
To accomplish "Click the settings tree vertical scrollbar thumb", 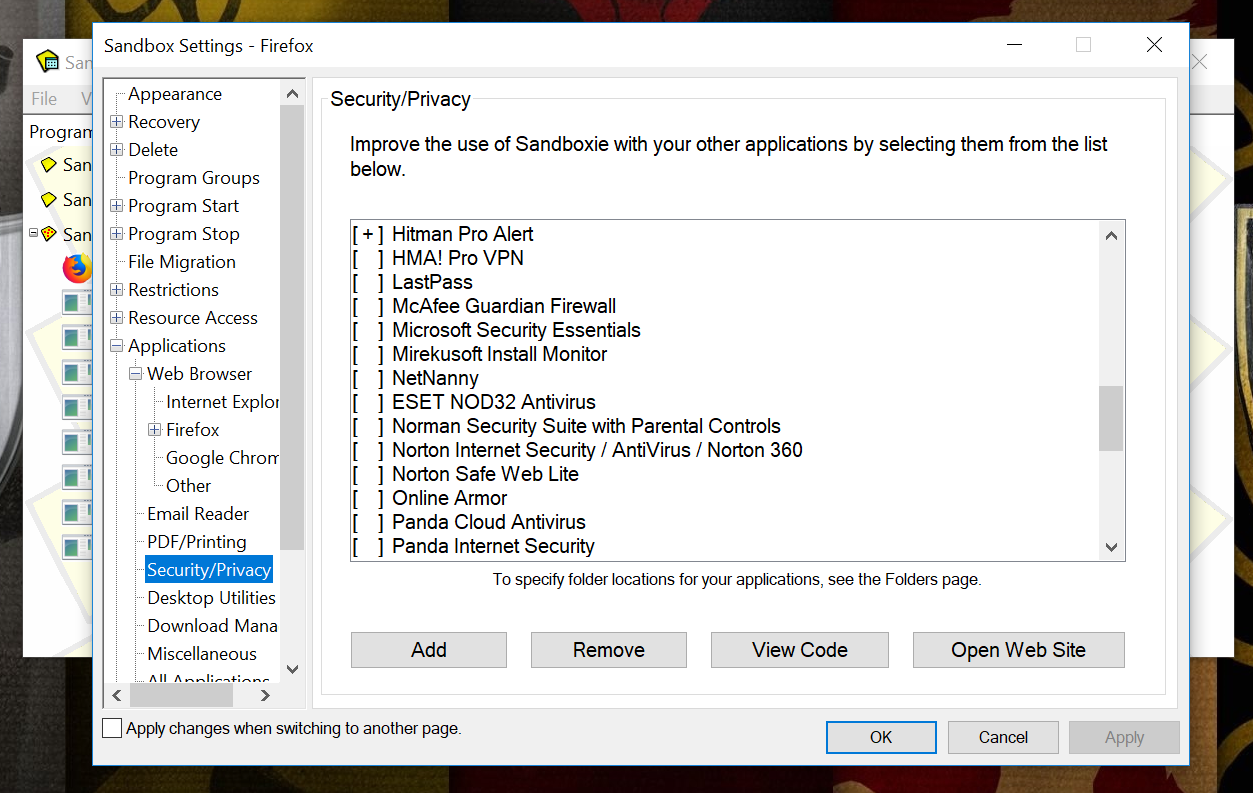I will pyautogui.click(x=292, y=327).
